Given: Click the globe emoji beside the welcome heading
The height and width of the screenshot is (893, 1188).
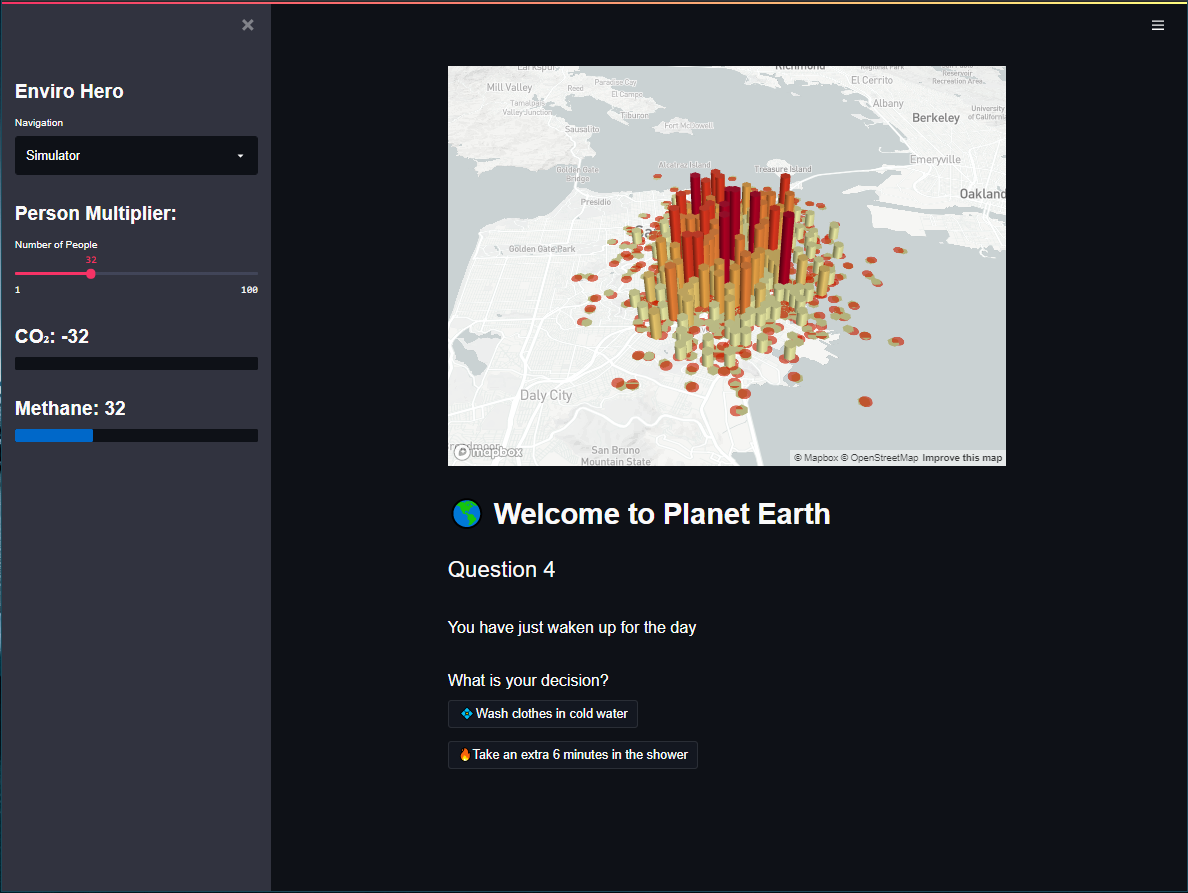Looking at the screenshot, I should coord(467,514).
